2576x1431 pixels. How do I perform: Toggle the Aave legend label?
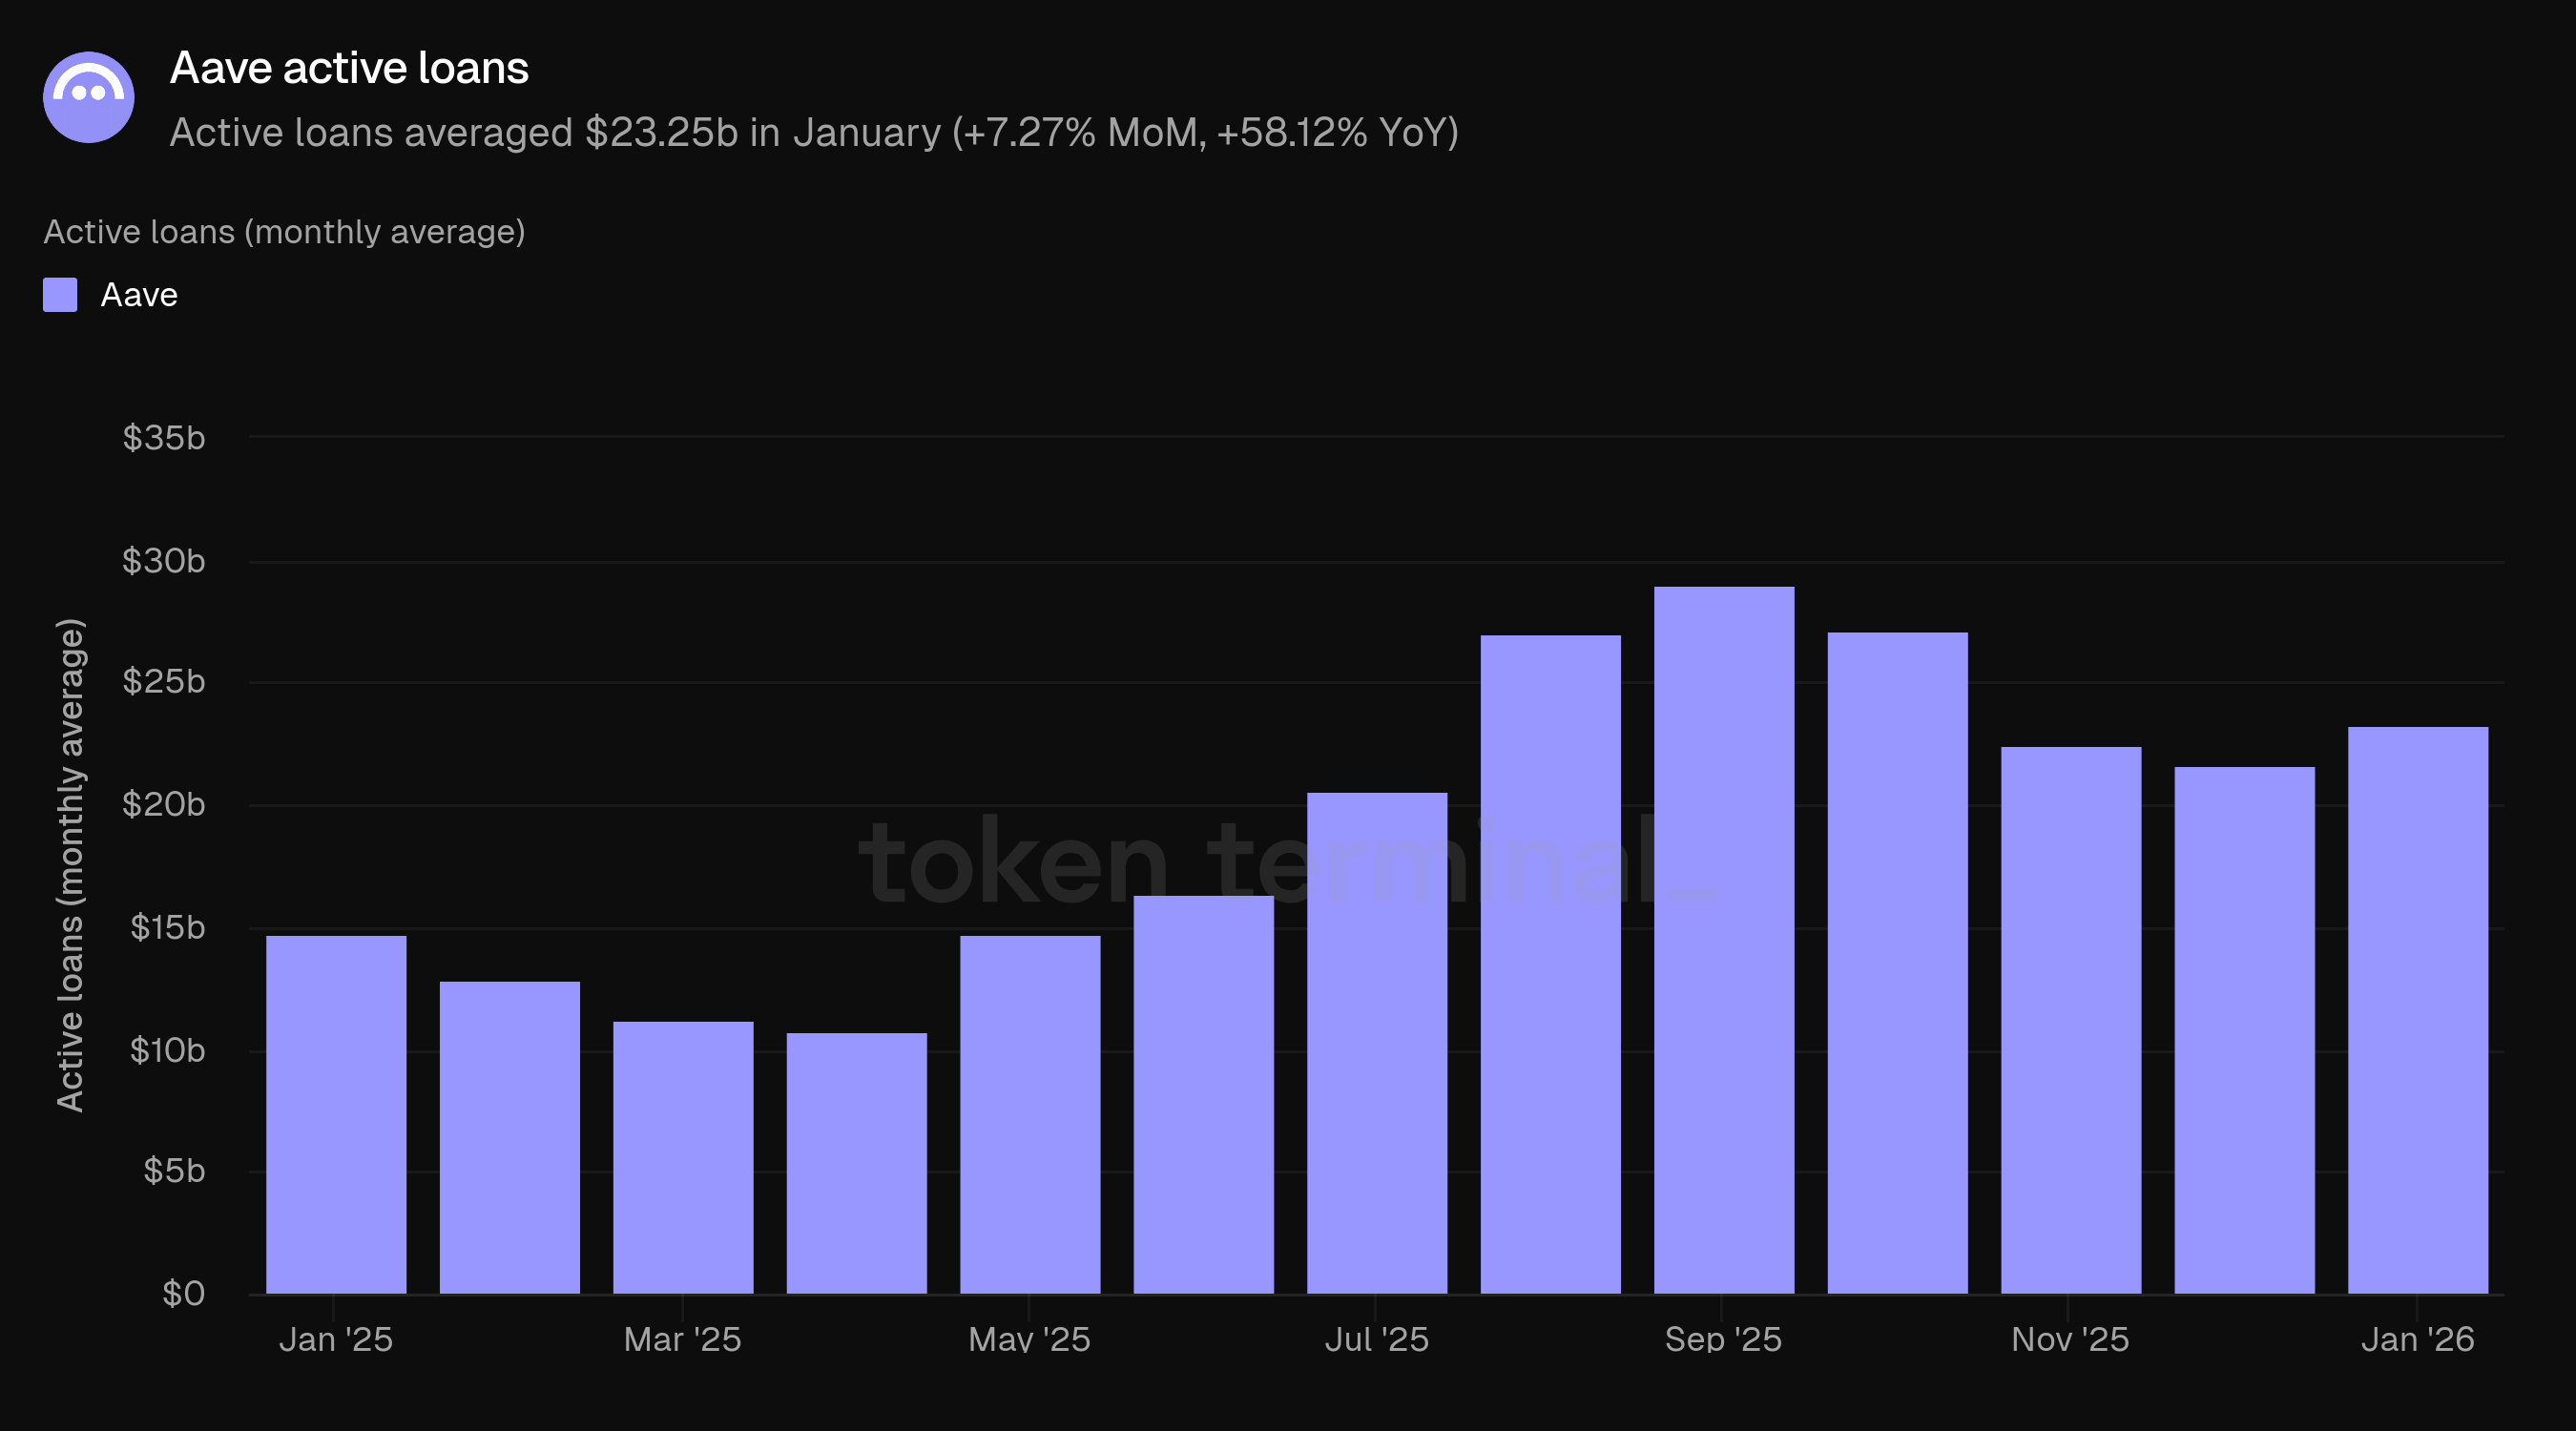pos(139,295)
